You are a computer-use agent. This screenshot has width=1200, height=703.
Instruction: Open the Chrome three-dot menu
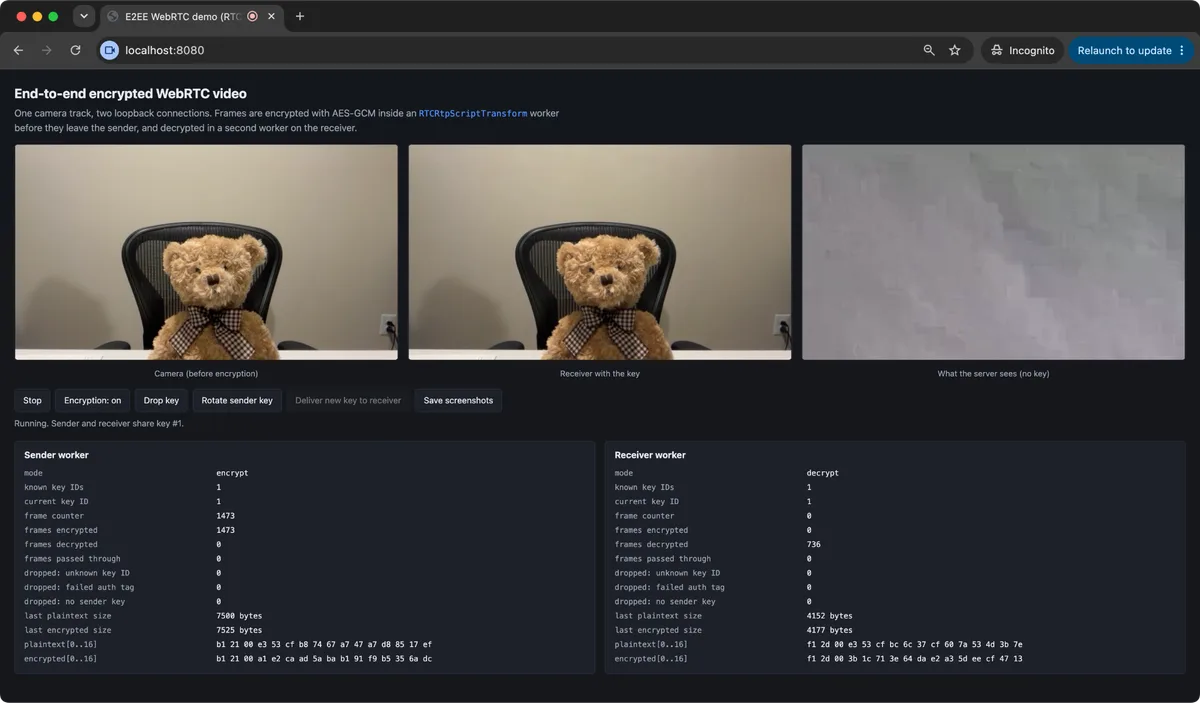pyautogui.click(x=1182, y=50)
